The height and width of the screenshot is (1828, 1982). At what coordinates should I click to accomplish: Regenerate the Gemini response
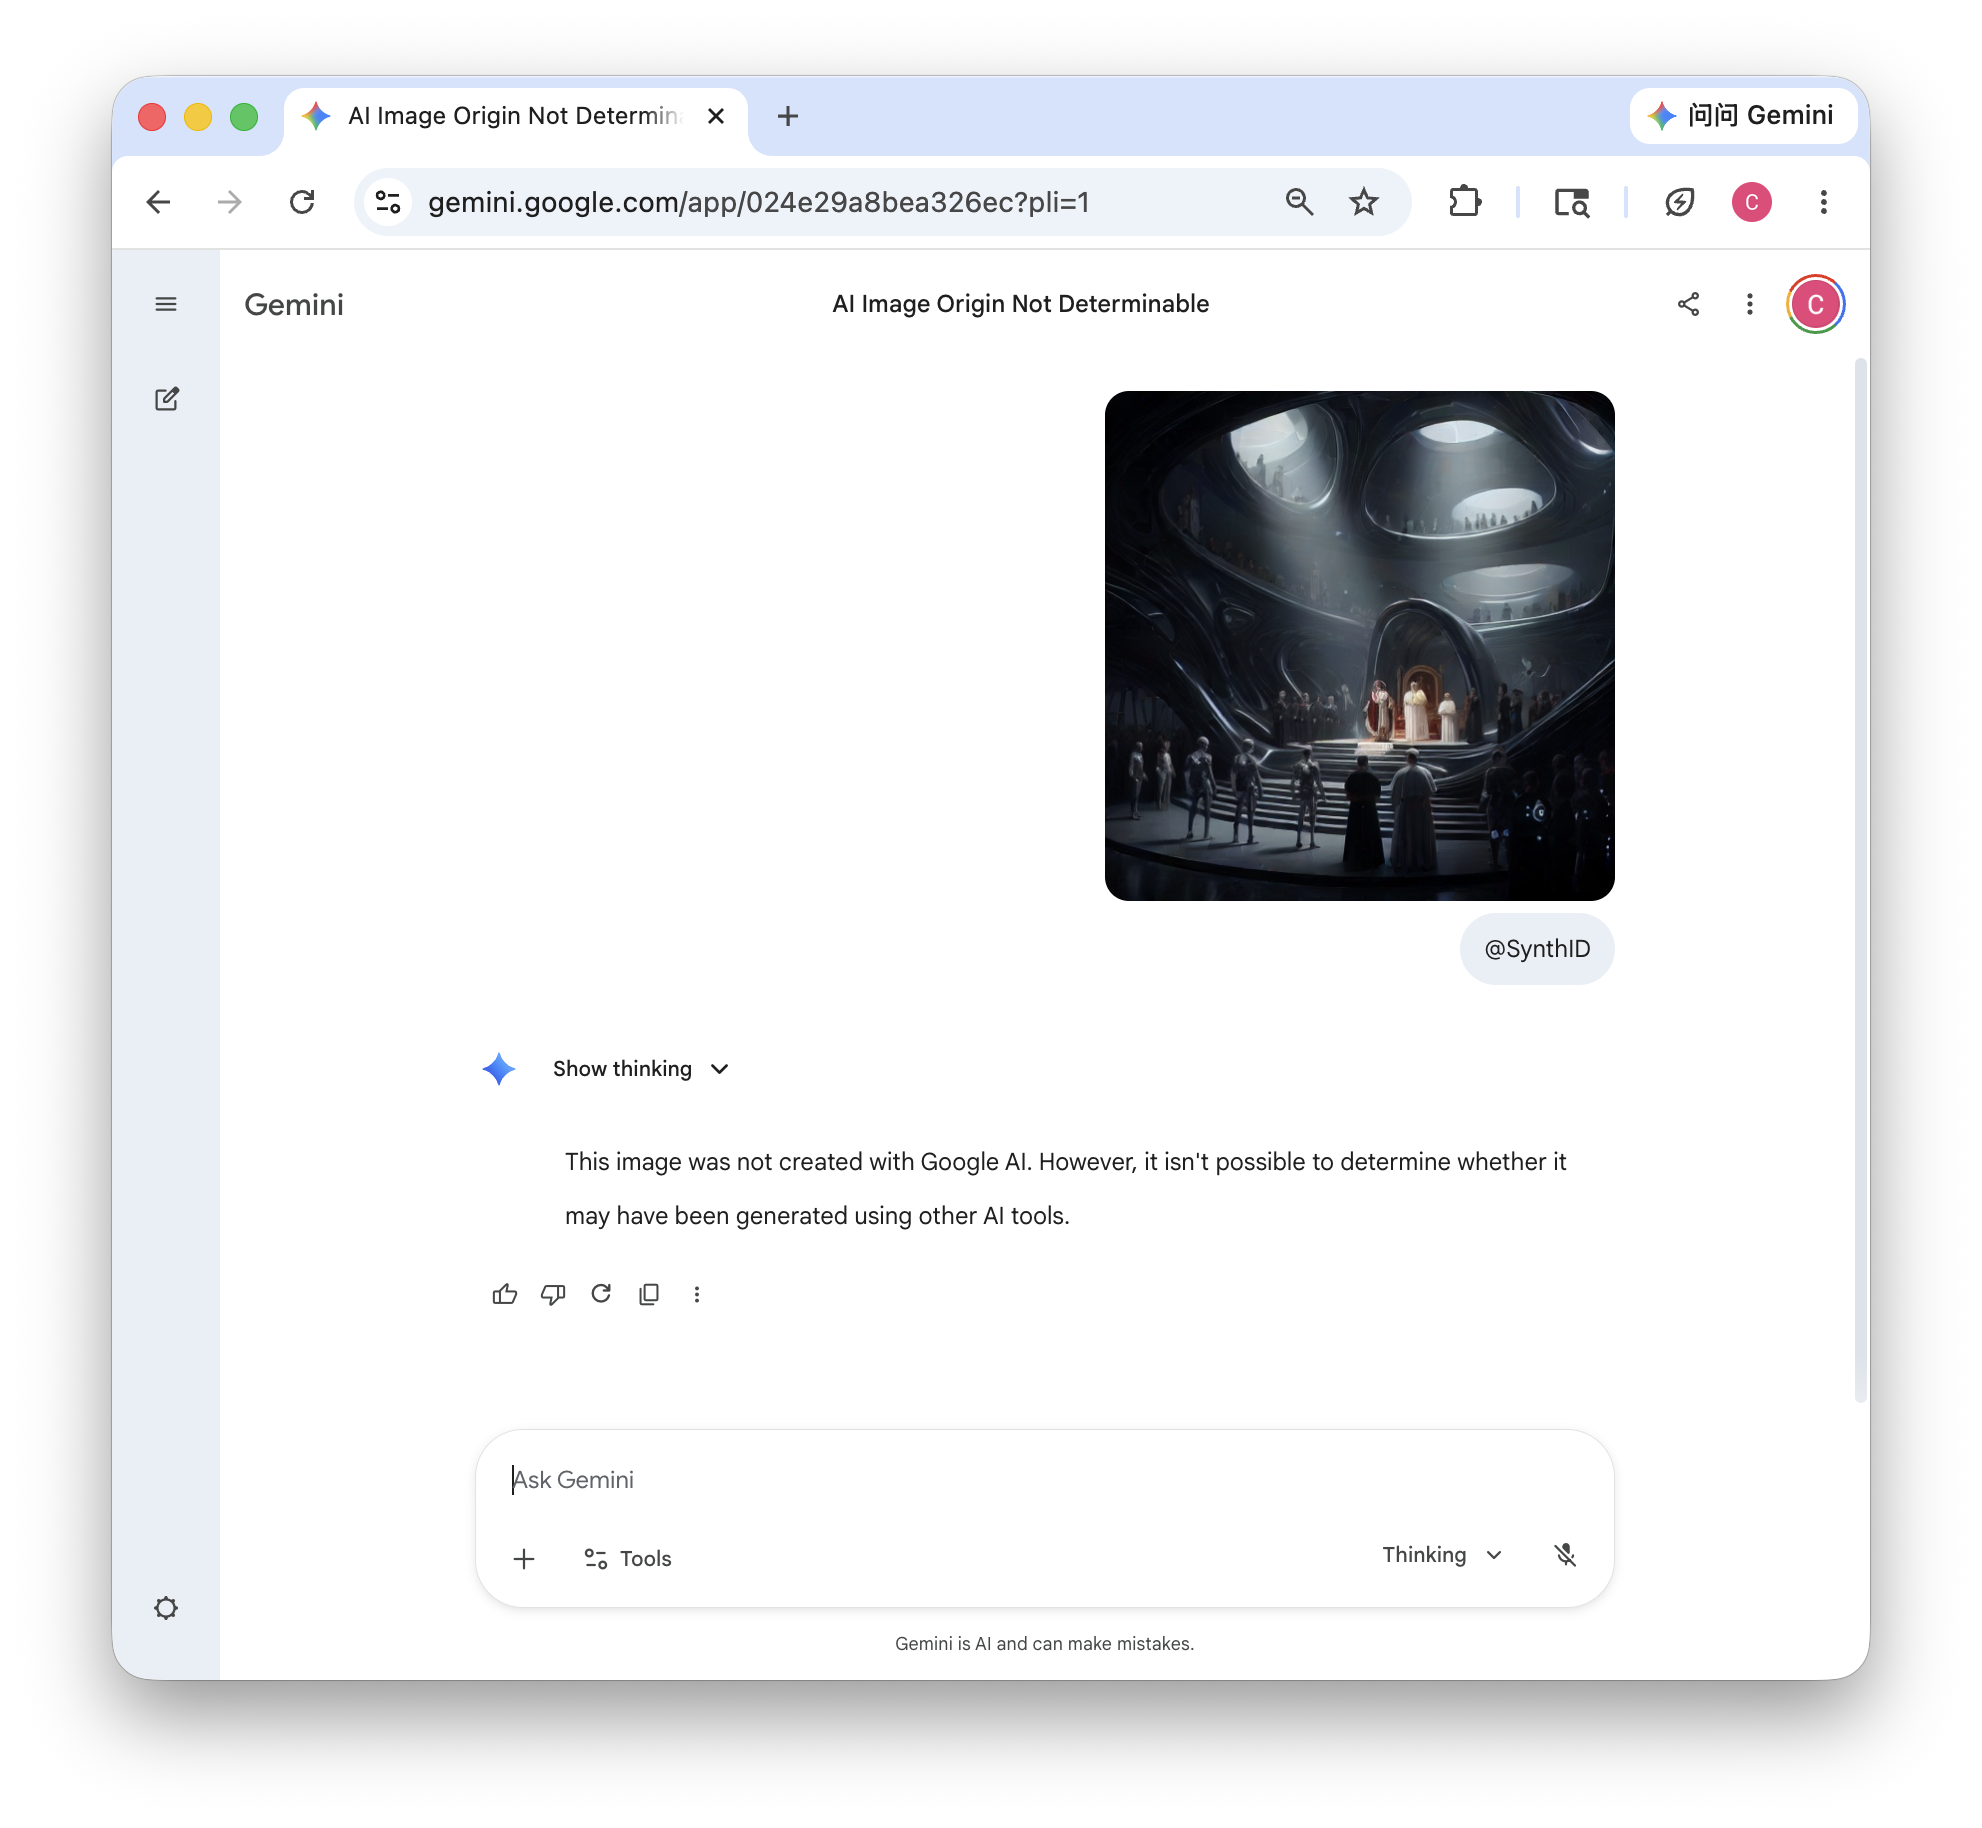pos(601,1294)
